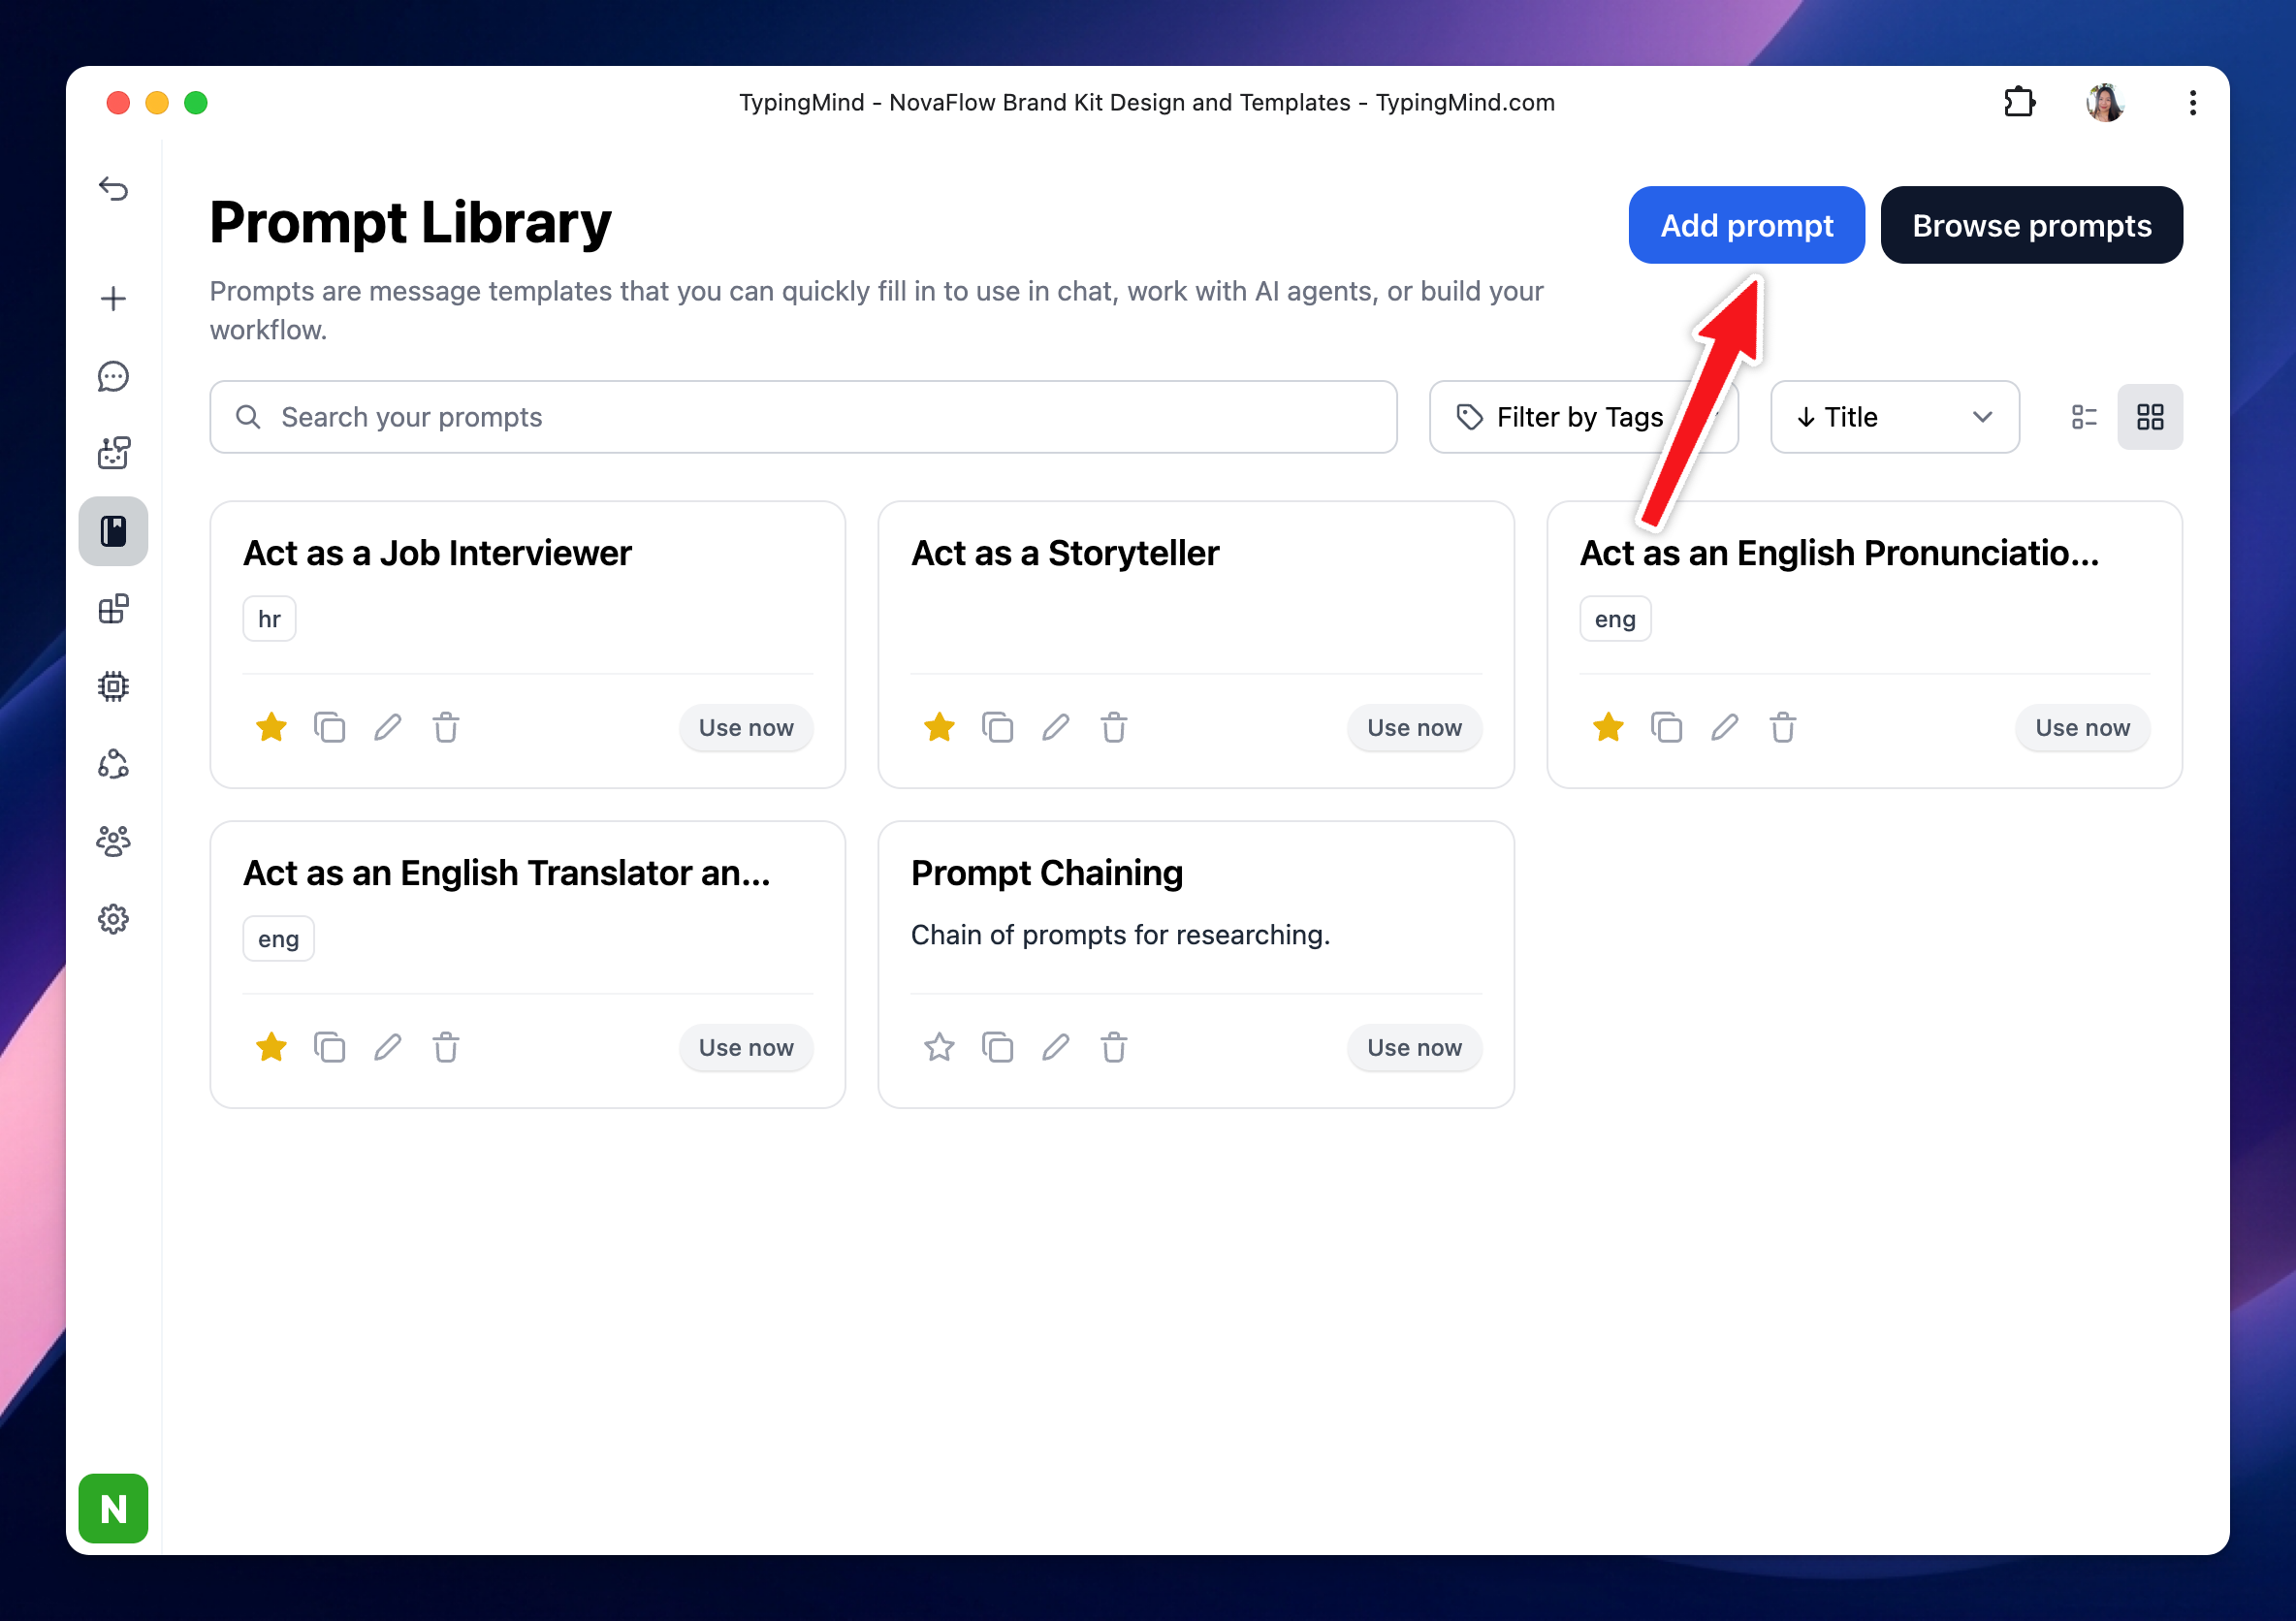2296x1621 pixels.
Task: Duplicate the Act as a Storyteller prompt
Action: point(998,727)
